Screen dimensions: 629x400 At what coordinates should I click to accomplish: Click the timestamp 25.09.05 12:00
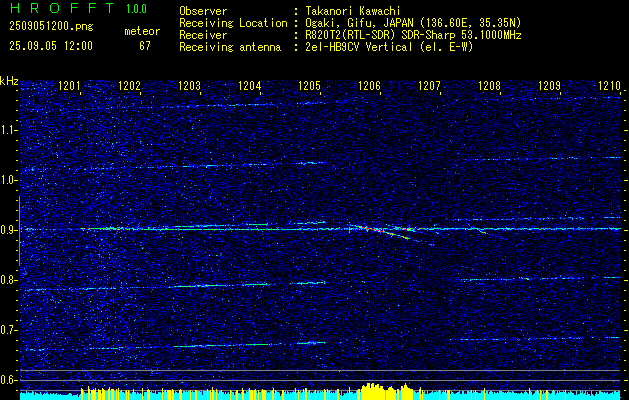tap(51, 46)
